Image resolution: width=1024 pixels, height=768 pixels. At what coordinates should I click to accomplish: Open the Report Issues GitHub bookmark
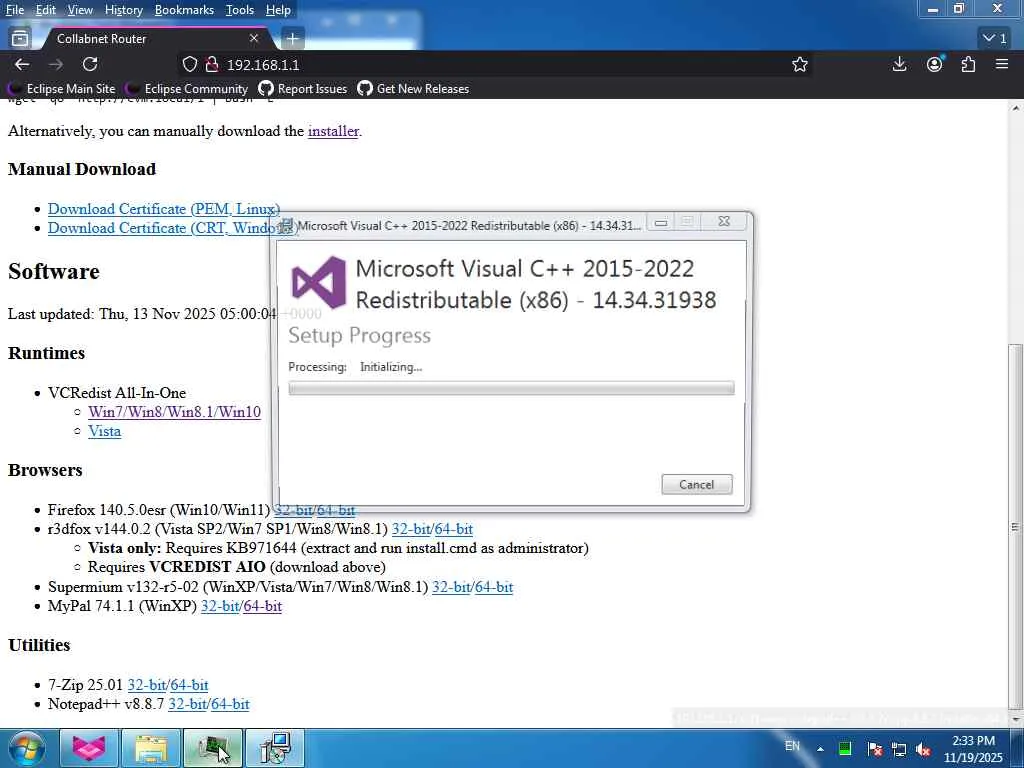click(303, 88)
